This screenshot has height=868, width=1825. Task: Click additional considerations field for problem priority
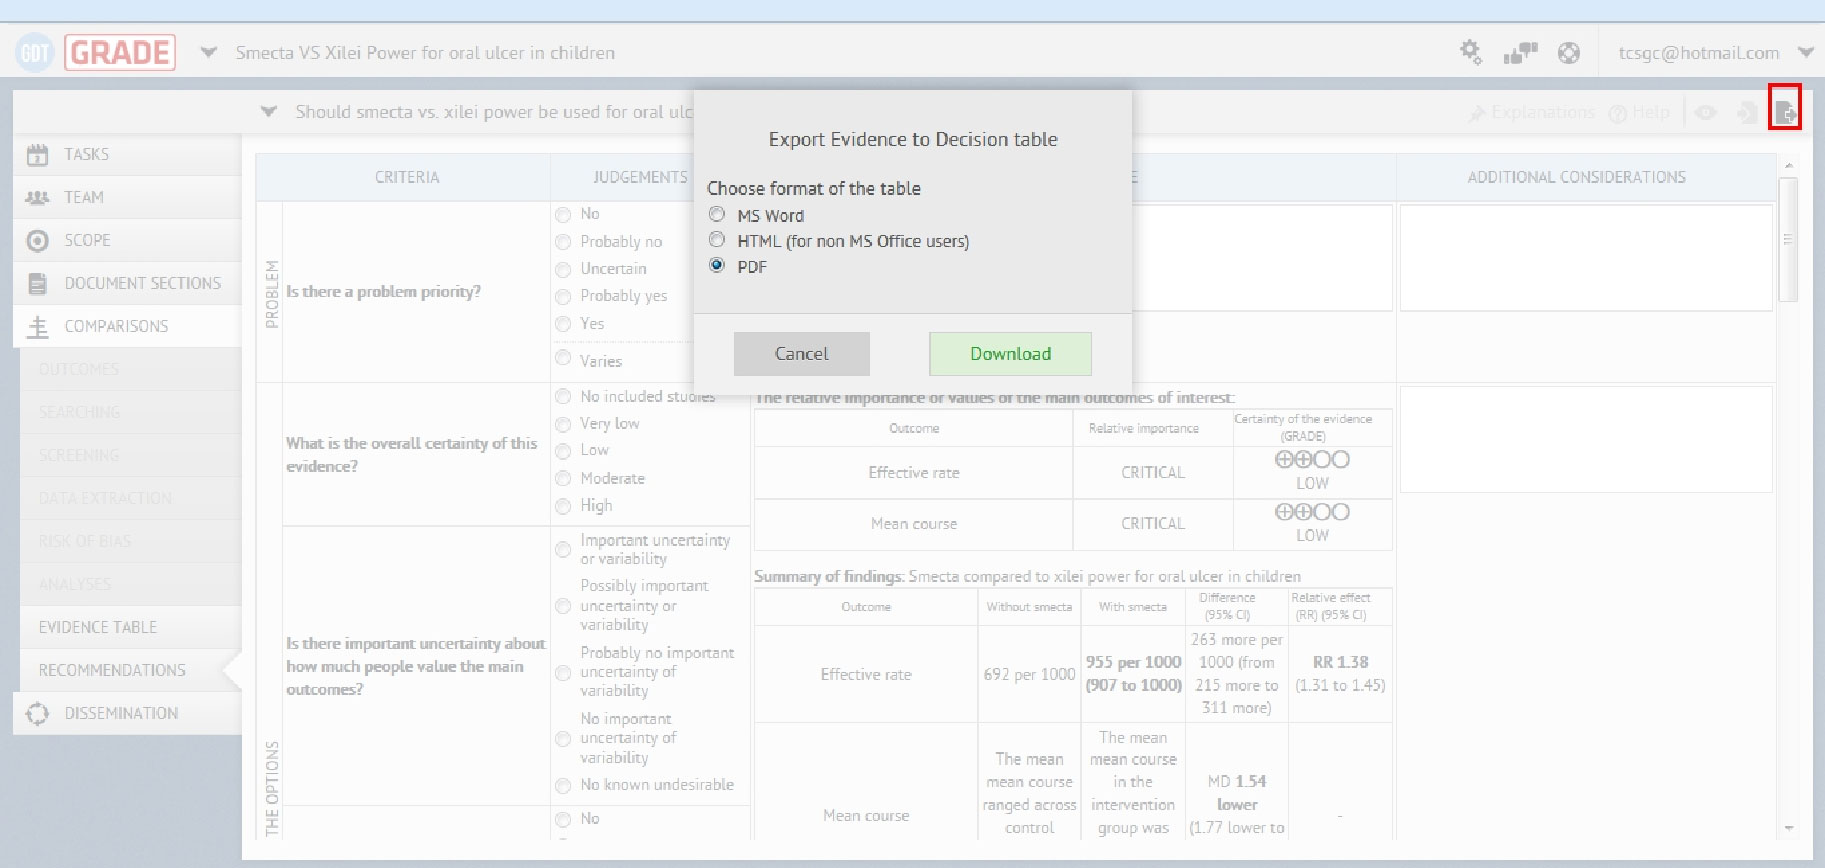[x=1586, y=258]
